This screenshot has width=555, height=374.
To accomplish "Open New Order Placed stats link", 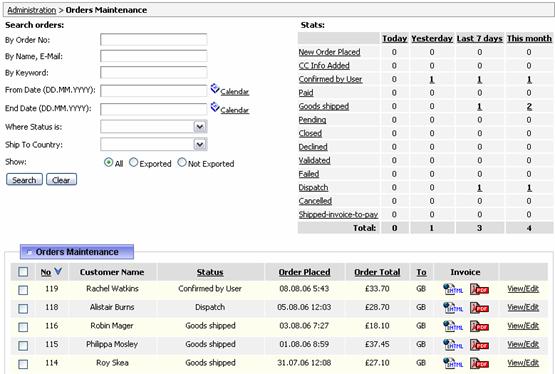I will (x=329, y=52).
